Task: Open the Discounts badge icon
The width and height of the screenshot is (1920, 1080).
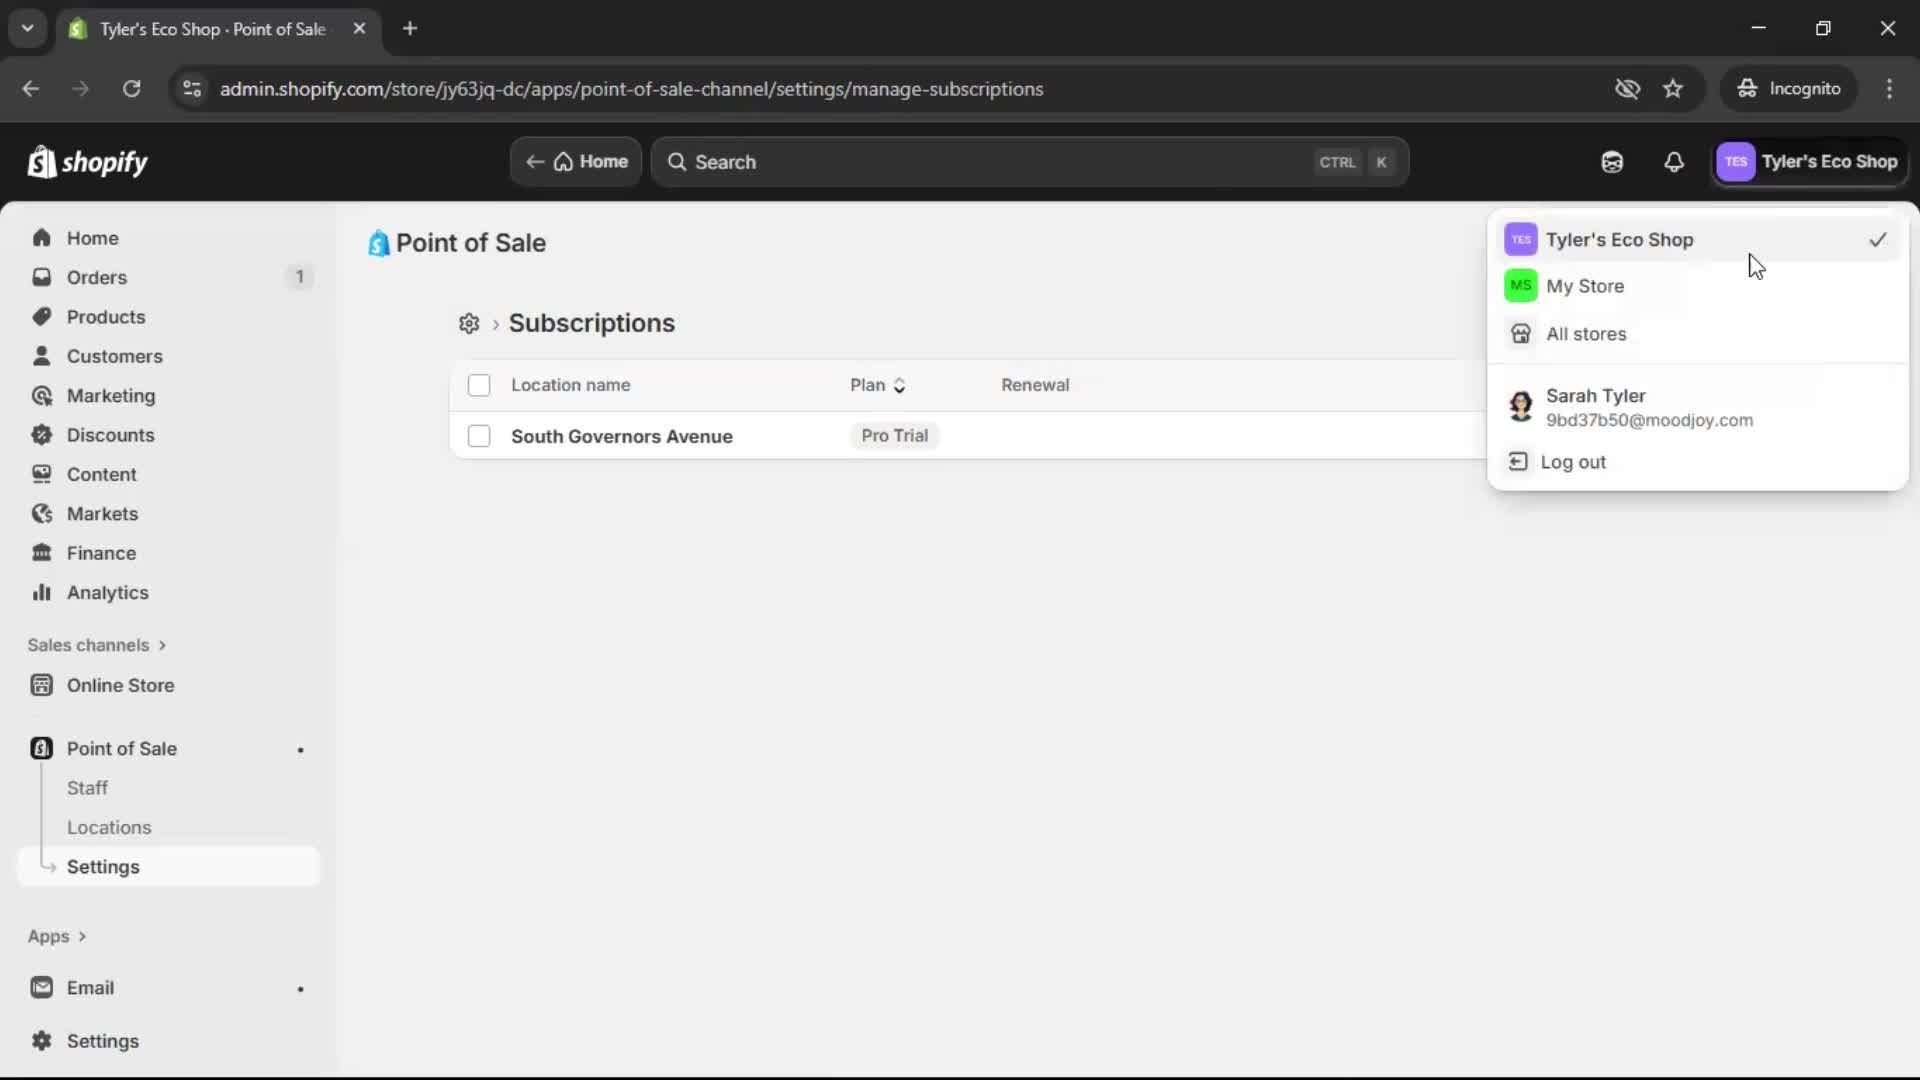Action: coord(41,435)
